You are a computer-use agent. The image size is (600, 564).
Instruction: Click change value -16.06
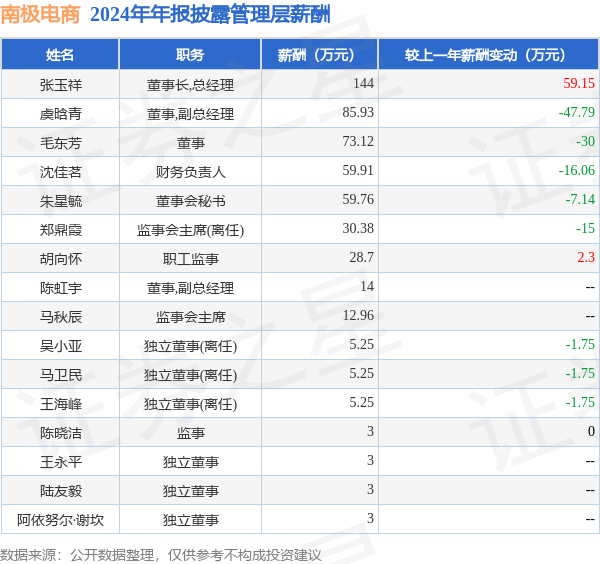pos(577,170)
